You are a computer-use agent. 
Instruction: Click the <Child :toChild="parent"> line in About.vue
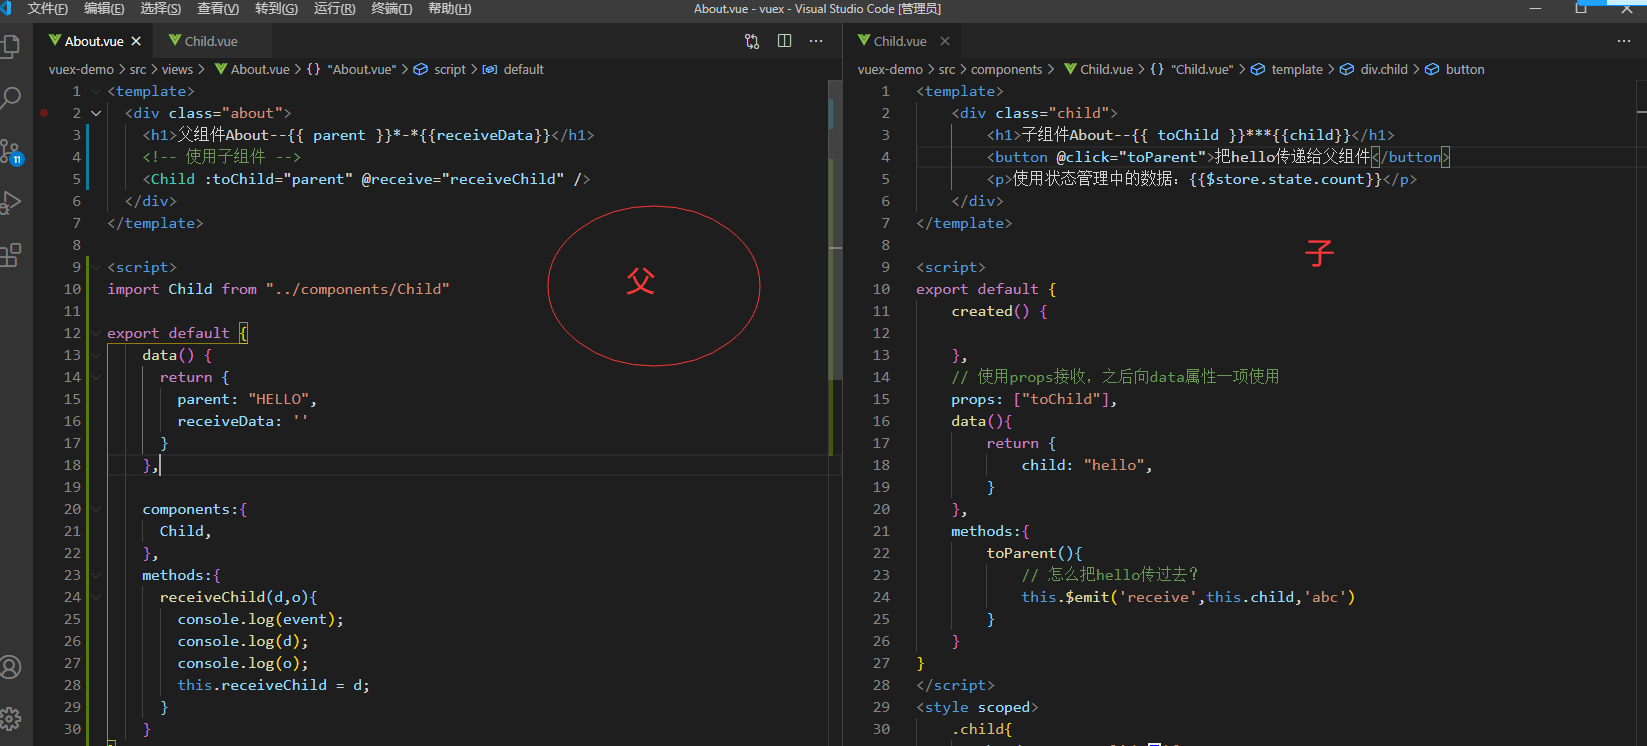366,179
